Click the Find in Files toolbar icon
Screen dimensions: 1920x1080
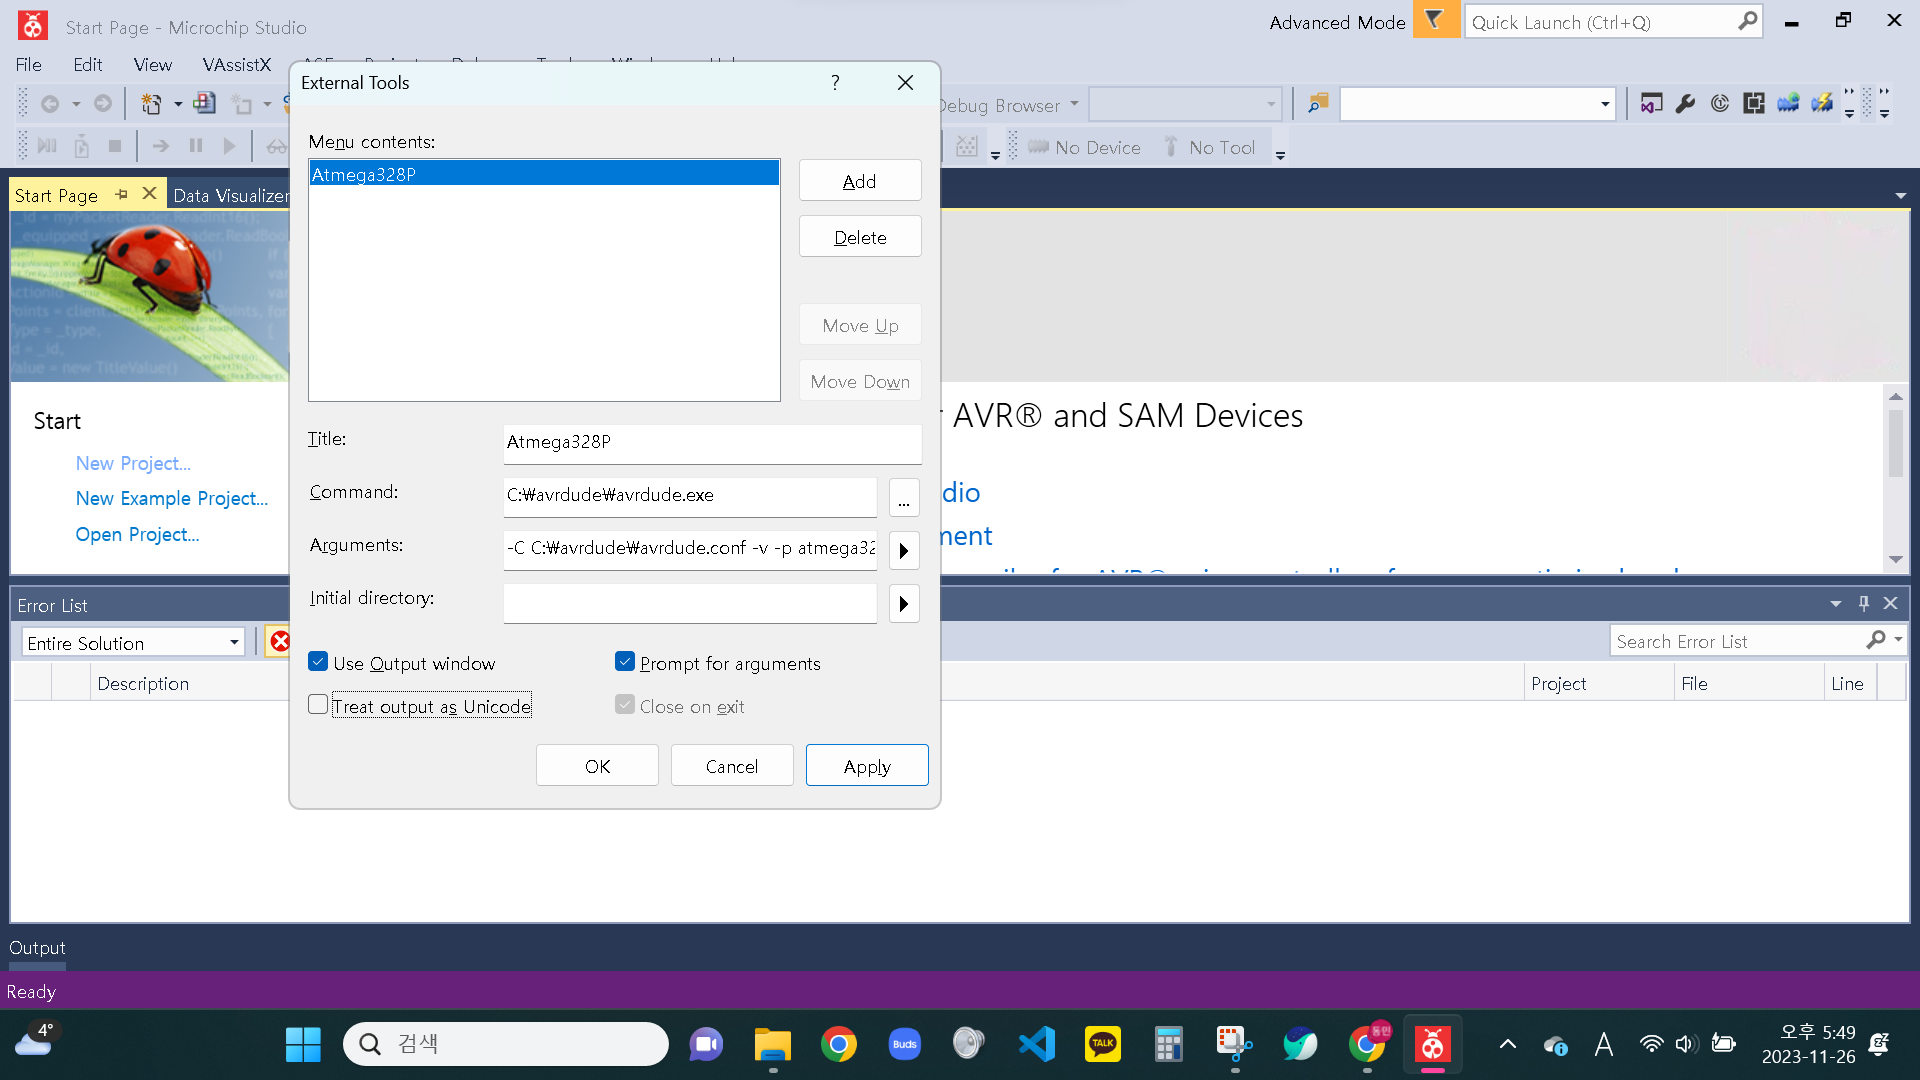(1318, 104)
